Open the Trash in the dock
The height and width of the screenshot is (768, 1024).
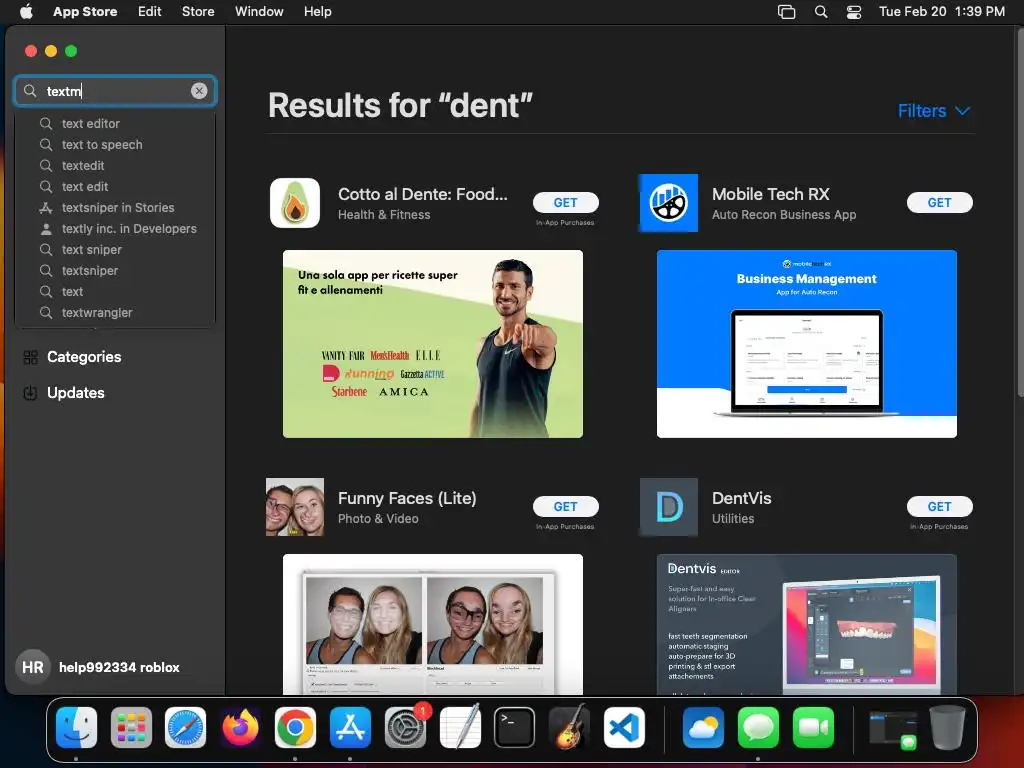coord(948,728)
